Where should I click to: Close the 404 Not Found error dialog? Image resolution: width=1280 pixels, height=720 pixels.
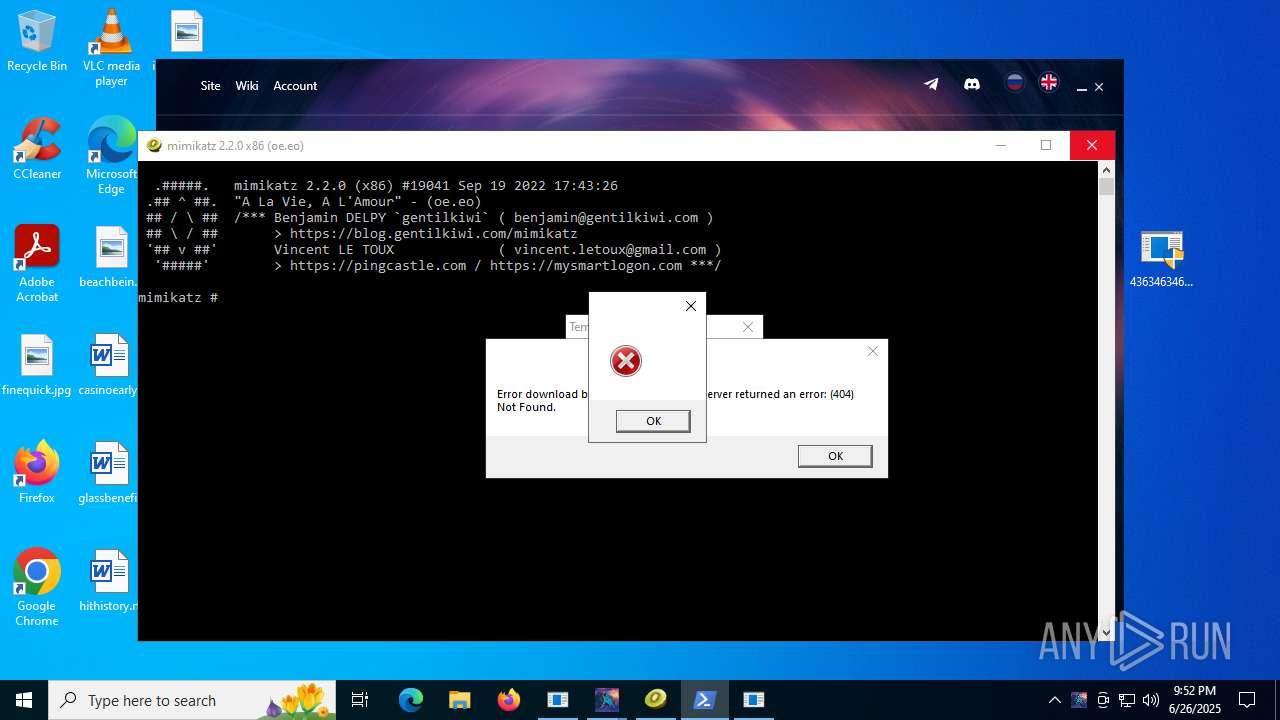click(x=873, y=351)
